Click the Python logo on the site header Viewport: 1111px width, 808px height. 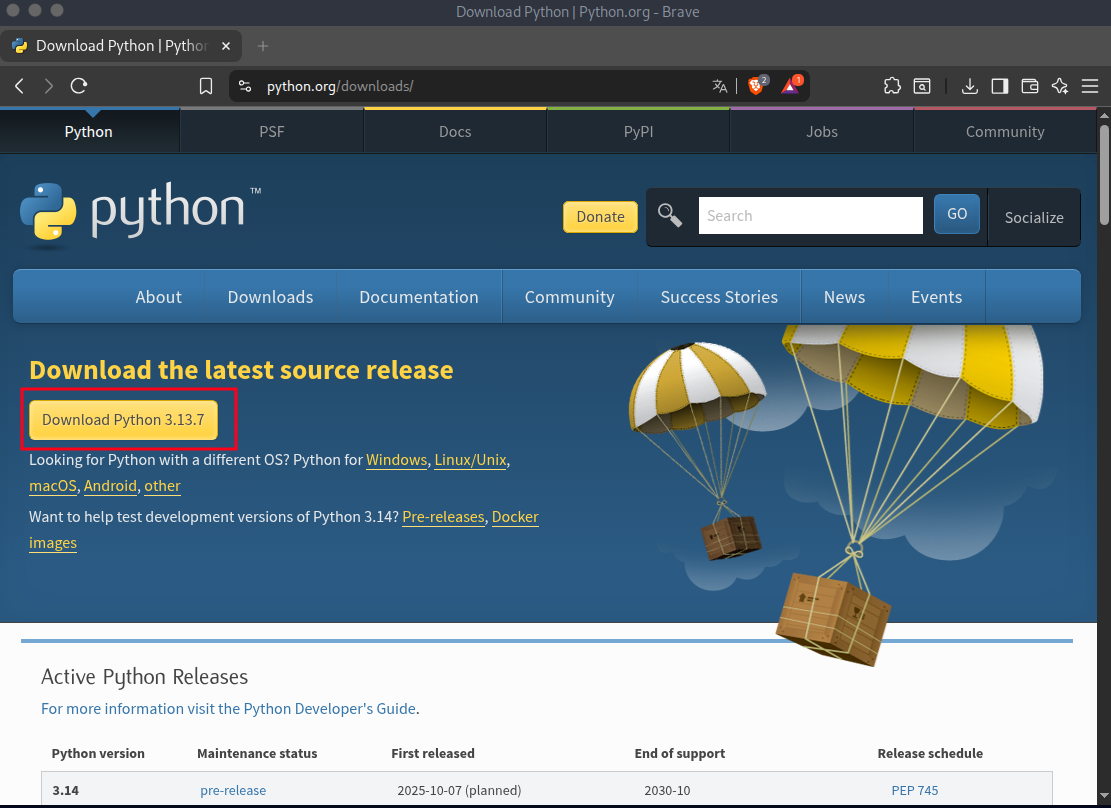coord(140,213)
